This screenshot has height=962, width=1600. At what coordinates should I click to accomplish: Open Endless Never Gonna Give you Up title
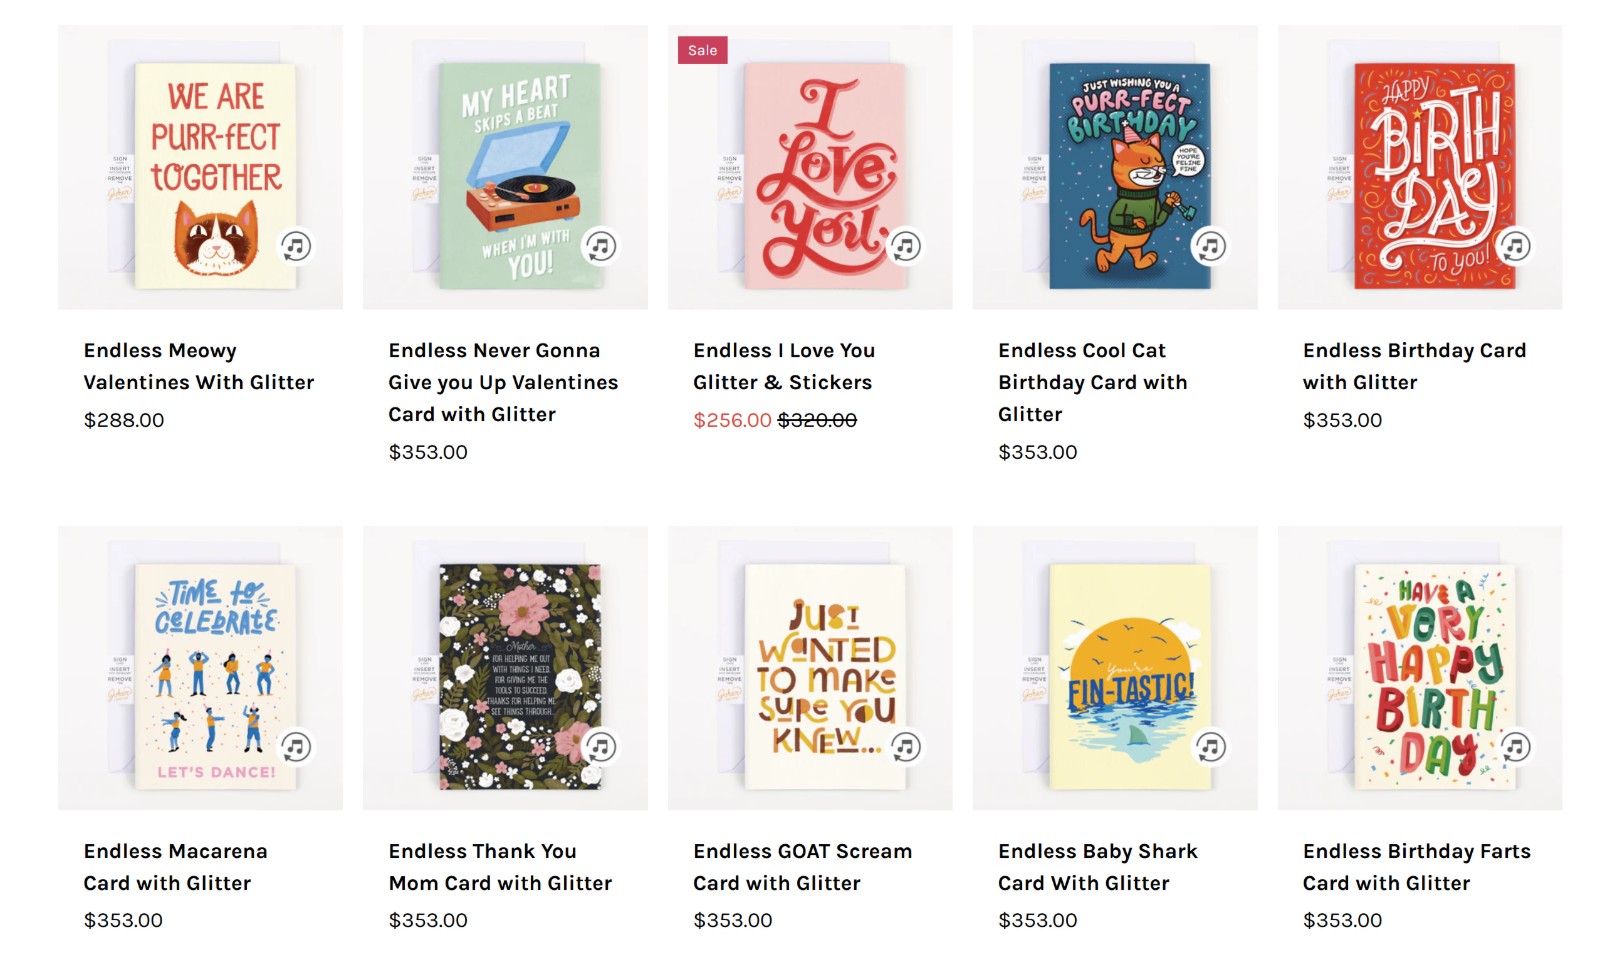[503, 382]
